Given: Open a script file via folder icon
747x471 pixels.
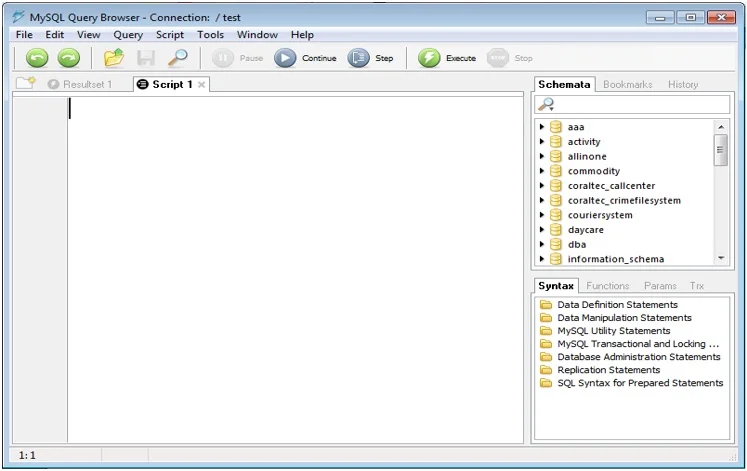Looking at the screenshot, I should coord(114,58).
